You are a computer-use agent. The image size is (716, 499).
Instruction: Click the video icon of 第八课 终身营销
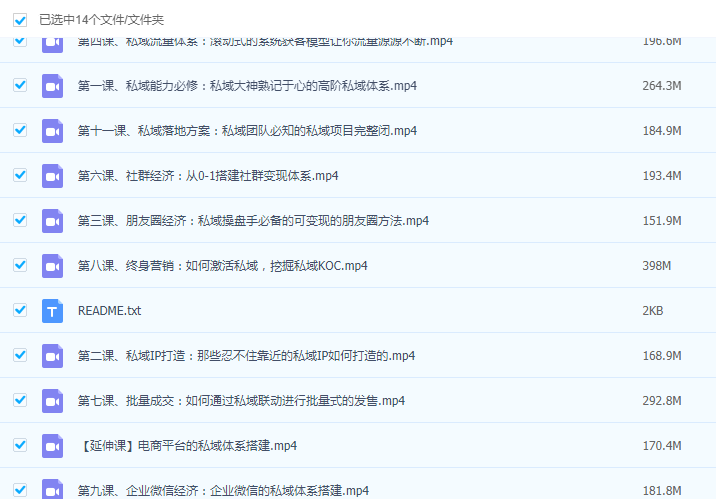52,266
